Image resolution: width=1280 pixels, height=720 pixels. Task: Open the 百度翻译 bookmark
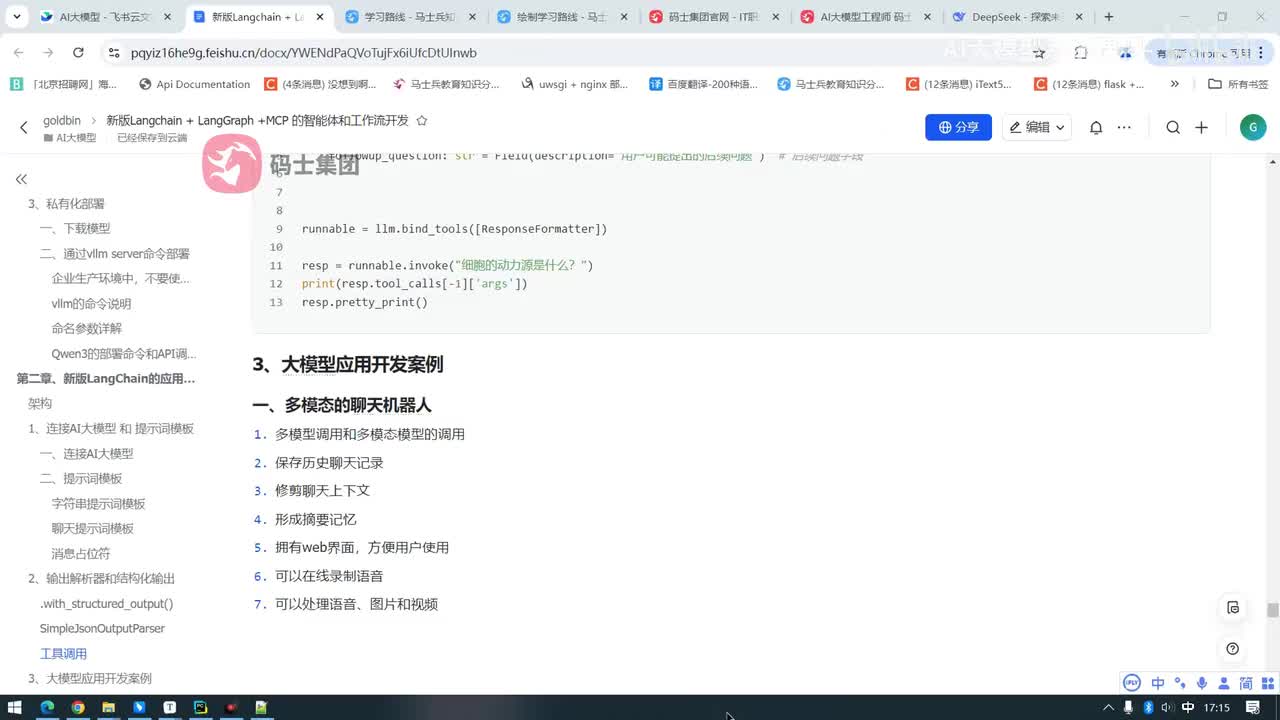coord(703,84)
